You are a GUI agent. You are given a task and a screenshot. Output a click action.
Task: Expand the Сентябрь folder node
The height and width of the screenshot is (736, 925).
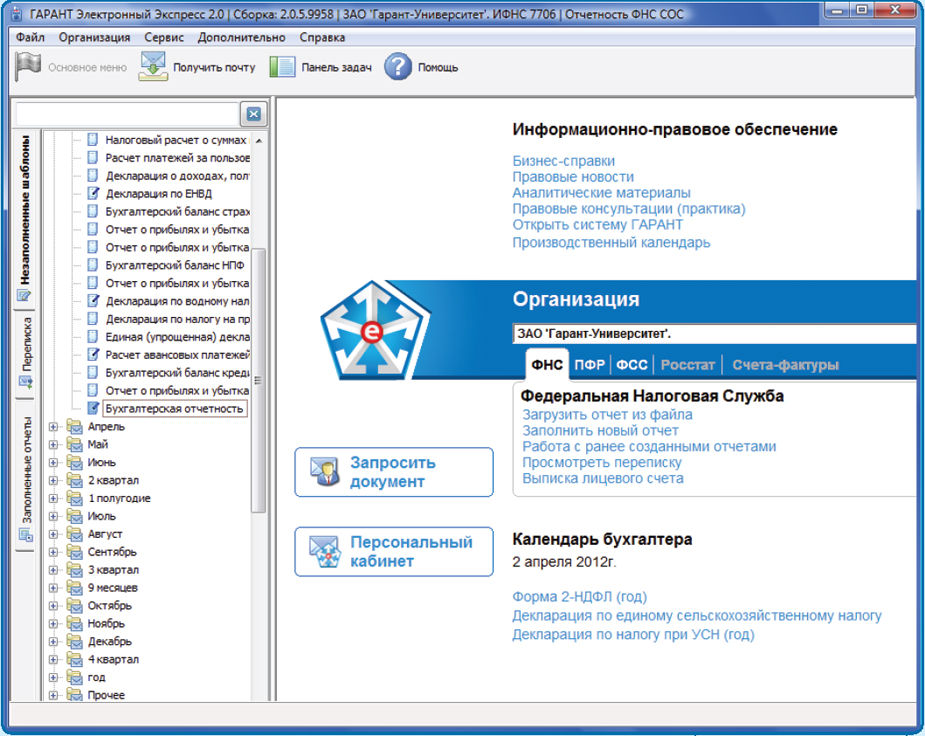(54, 552)
